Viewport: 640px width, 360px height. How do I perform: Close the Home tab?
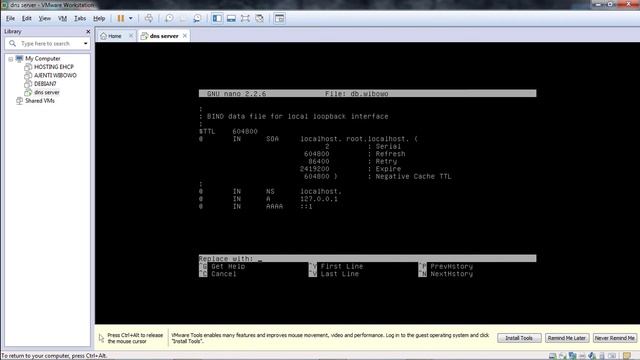131,36
